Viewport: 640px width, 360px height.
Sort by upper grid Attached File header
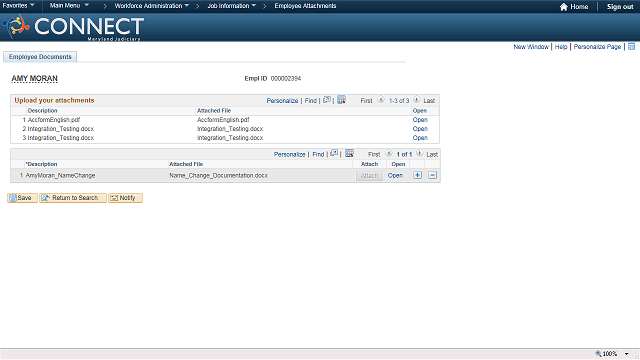coord(214,111)
